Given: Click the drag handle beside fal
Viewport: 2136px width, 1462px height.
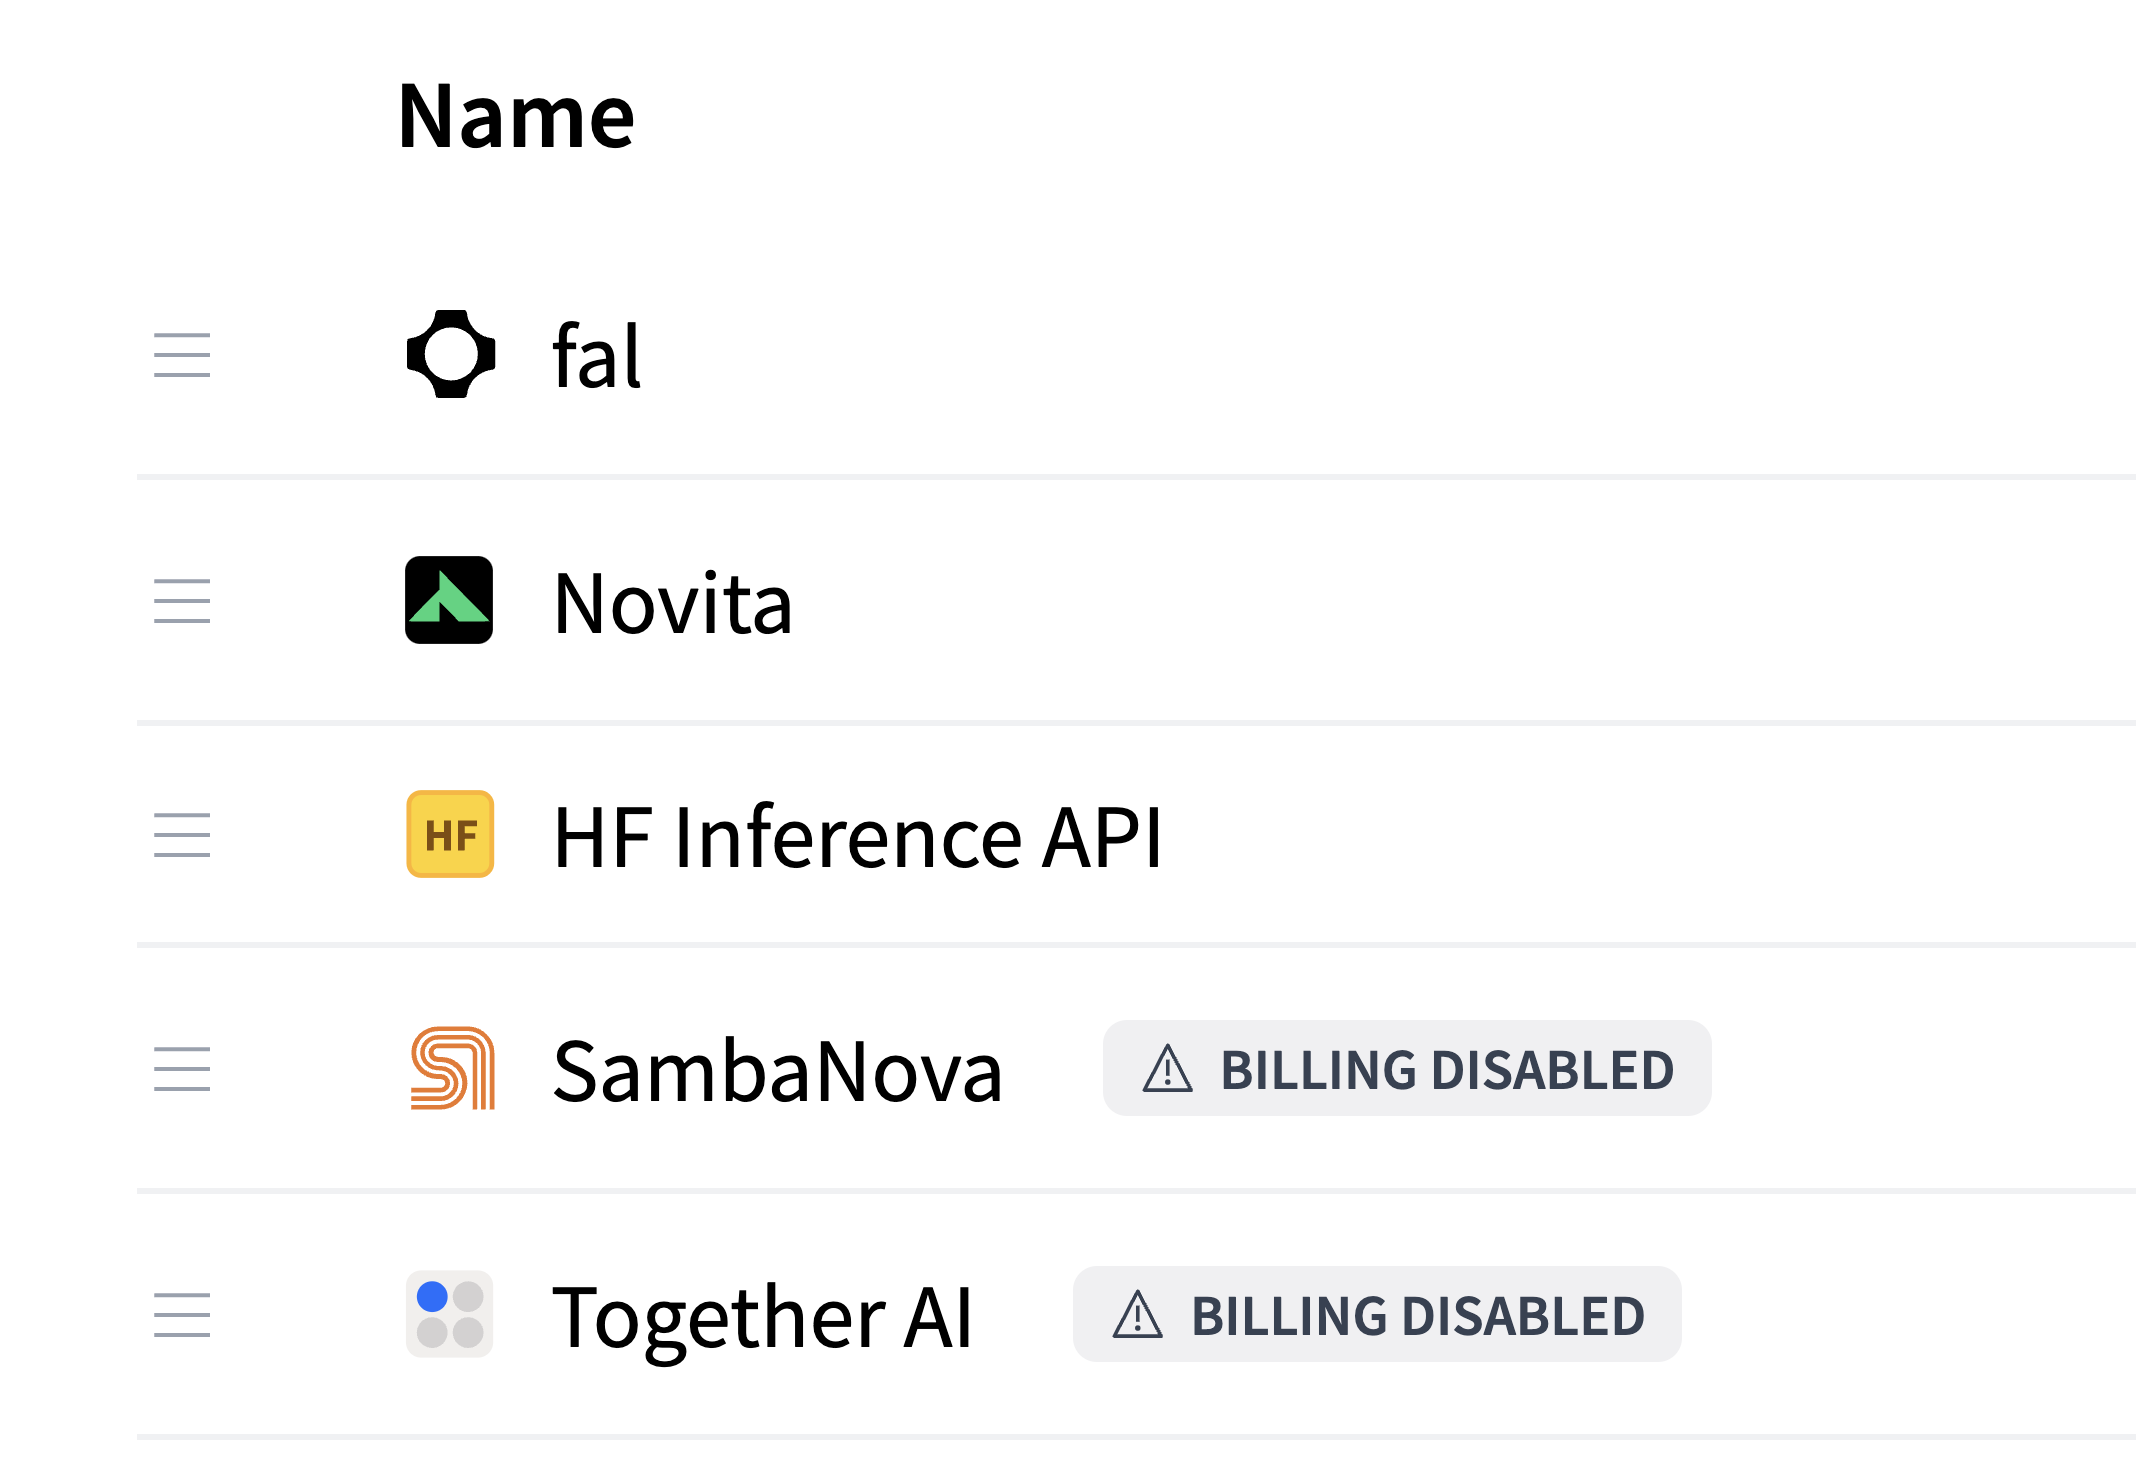Looking at the screenshot, I should coord(182,355).
